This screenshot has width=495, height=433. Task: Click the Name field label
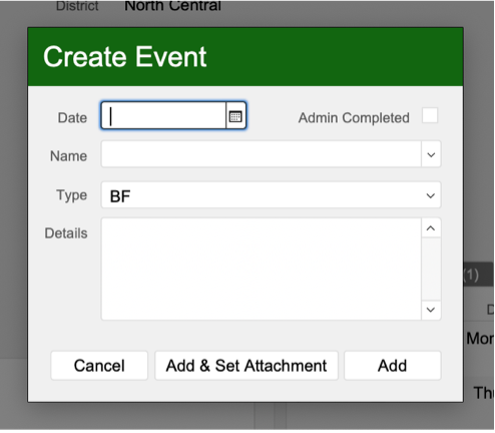point(68,156)
